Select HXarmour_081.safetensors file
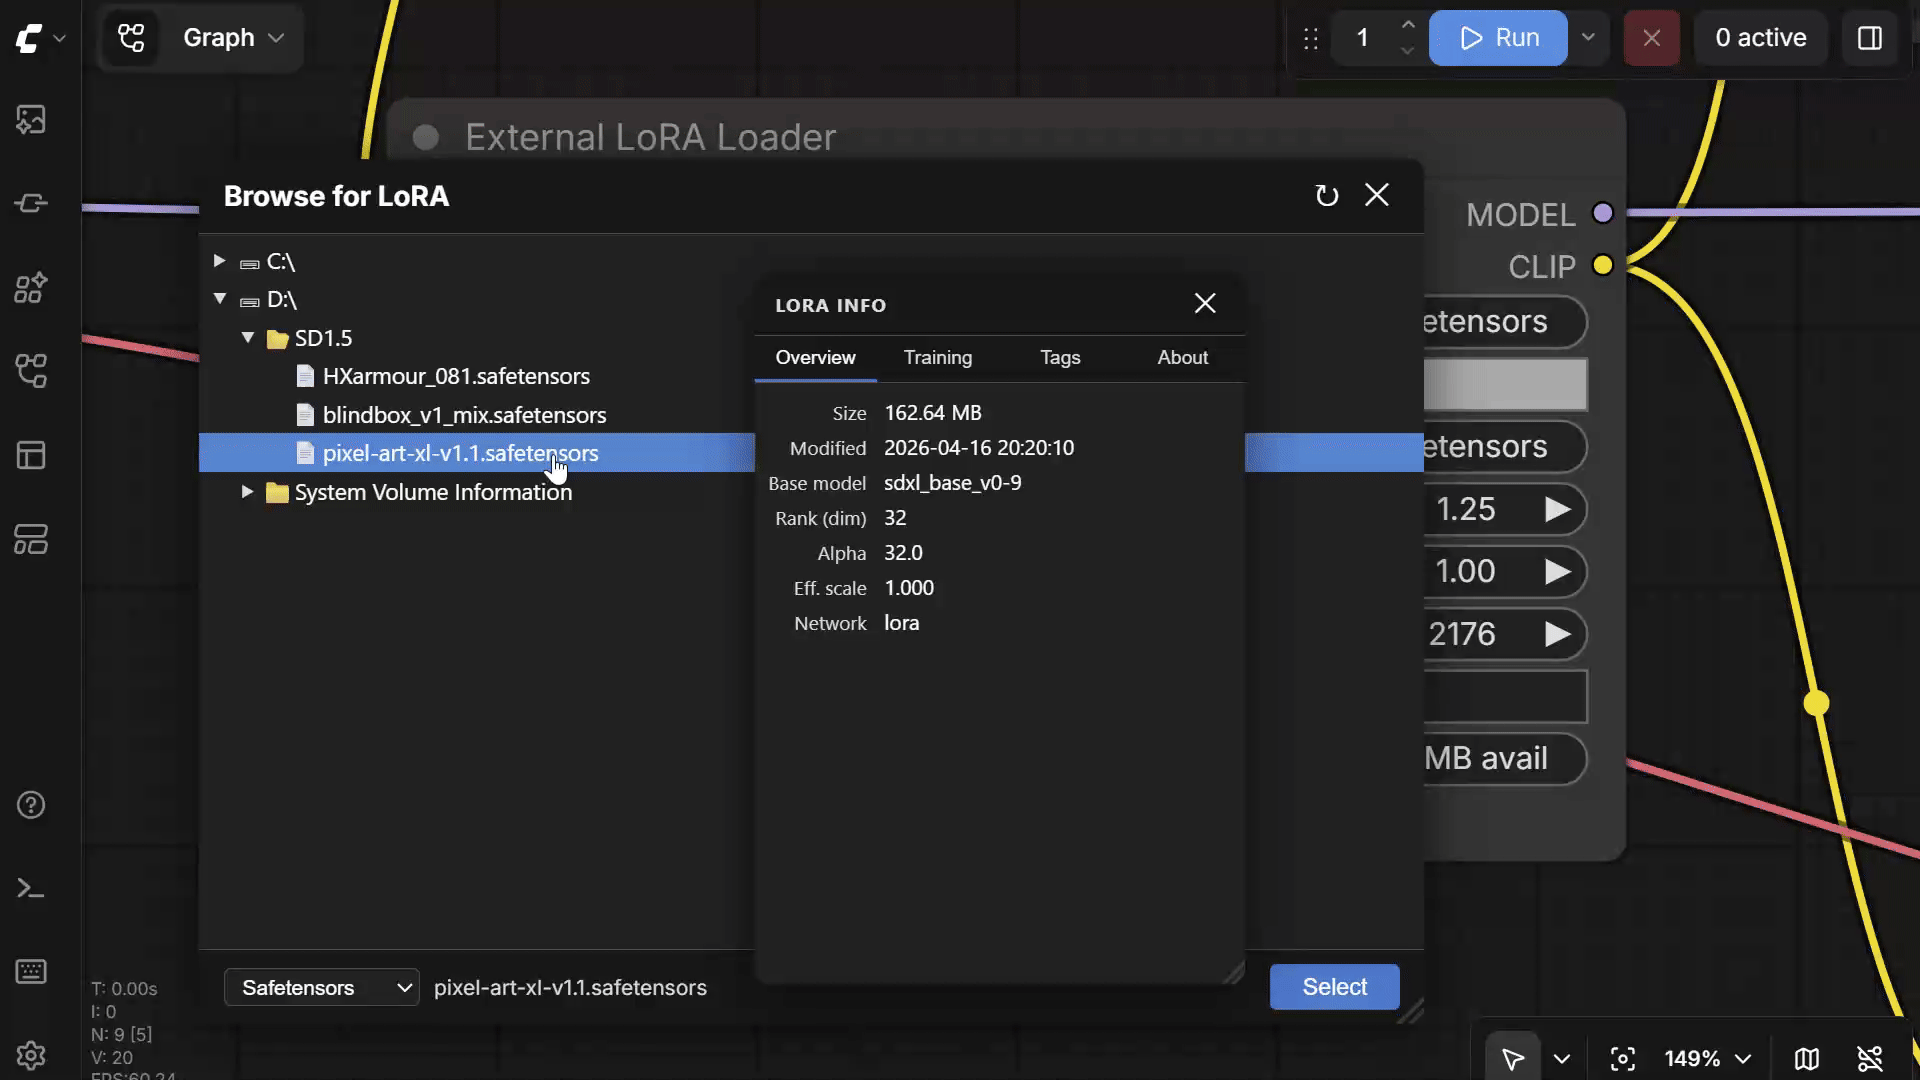The width and height of the screenshot is (1920, 1080). click(x=456, y=376)
